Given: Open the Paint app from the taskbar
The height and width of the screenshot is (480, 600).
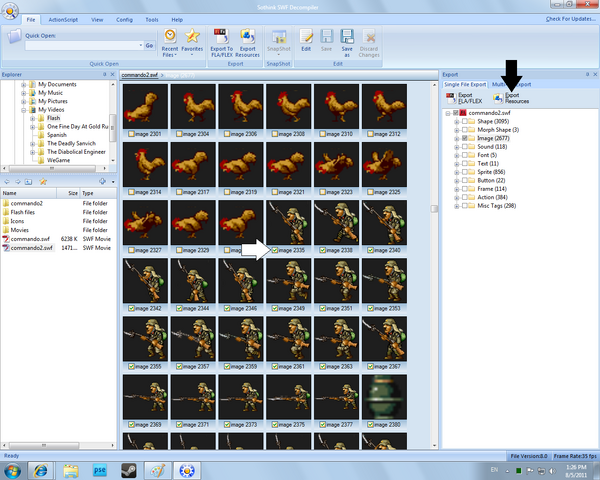Looking at the screenshot, I should 158,470.
